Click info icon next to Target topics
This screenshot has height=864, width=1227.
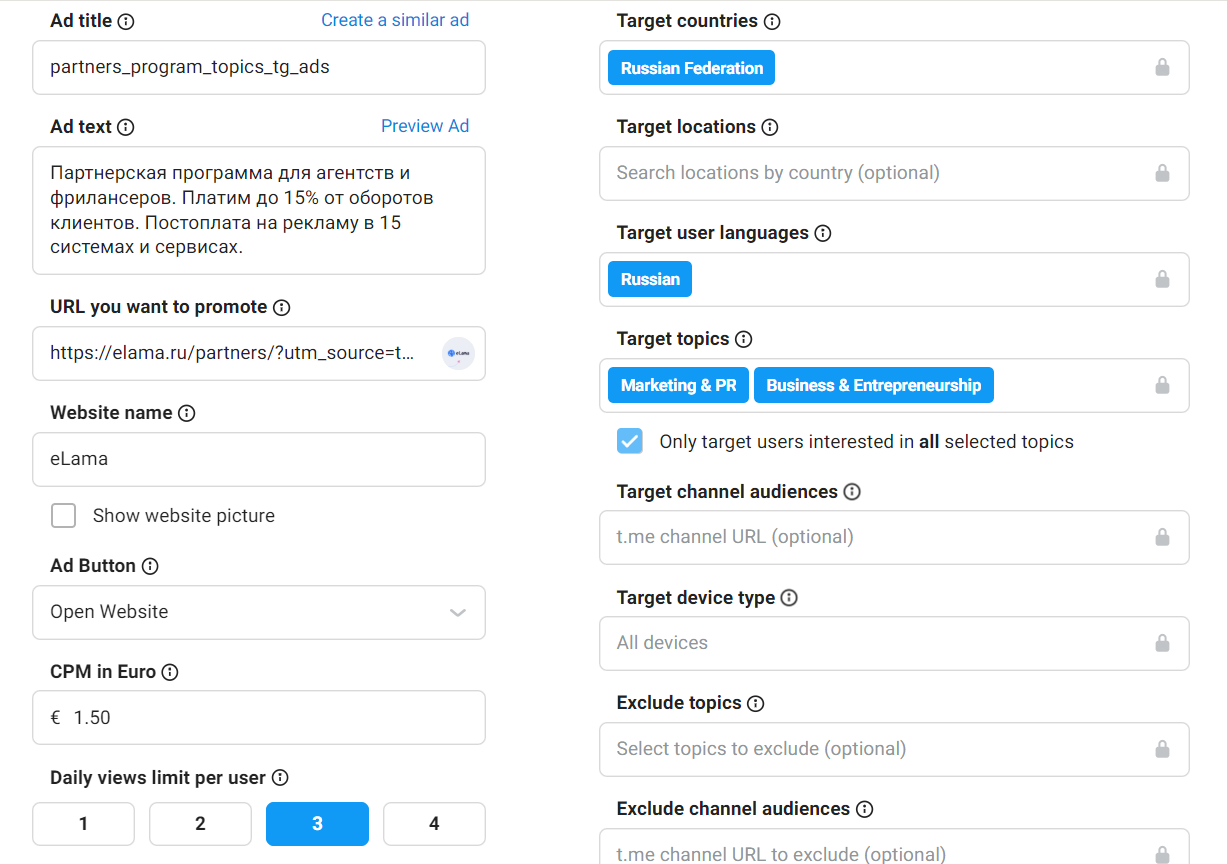coord(743,339)
